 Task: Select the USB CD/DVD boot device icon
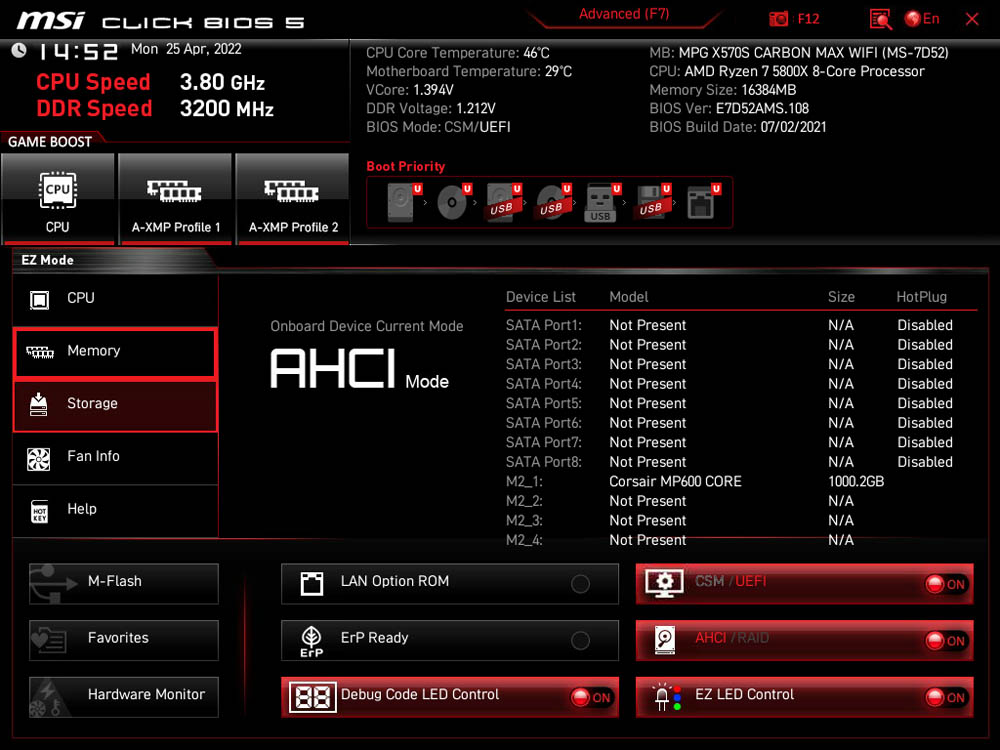[x=553, y=202]
